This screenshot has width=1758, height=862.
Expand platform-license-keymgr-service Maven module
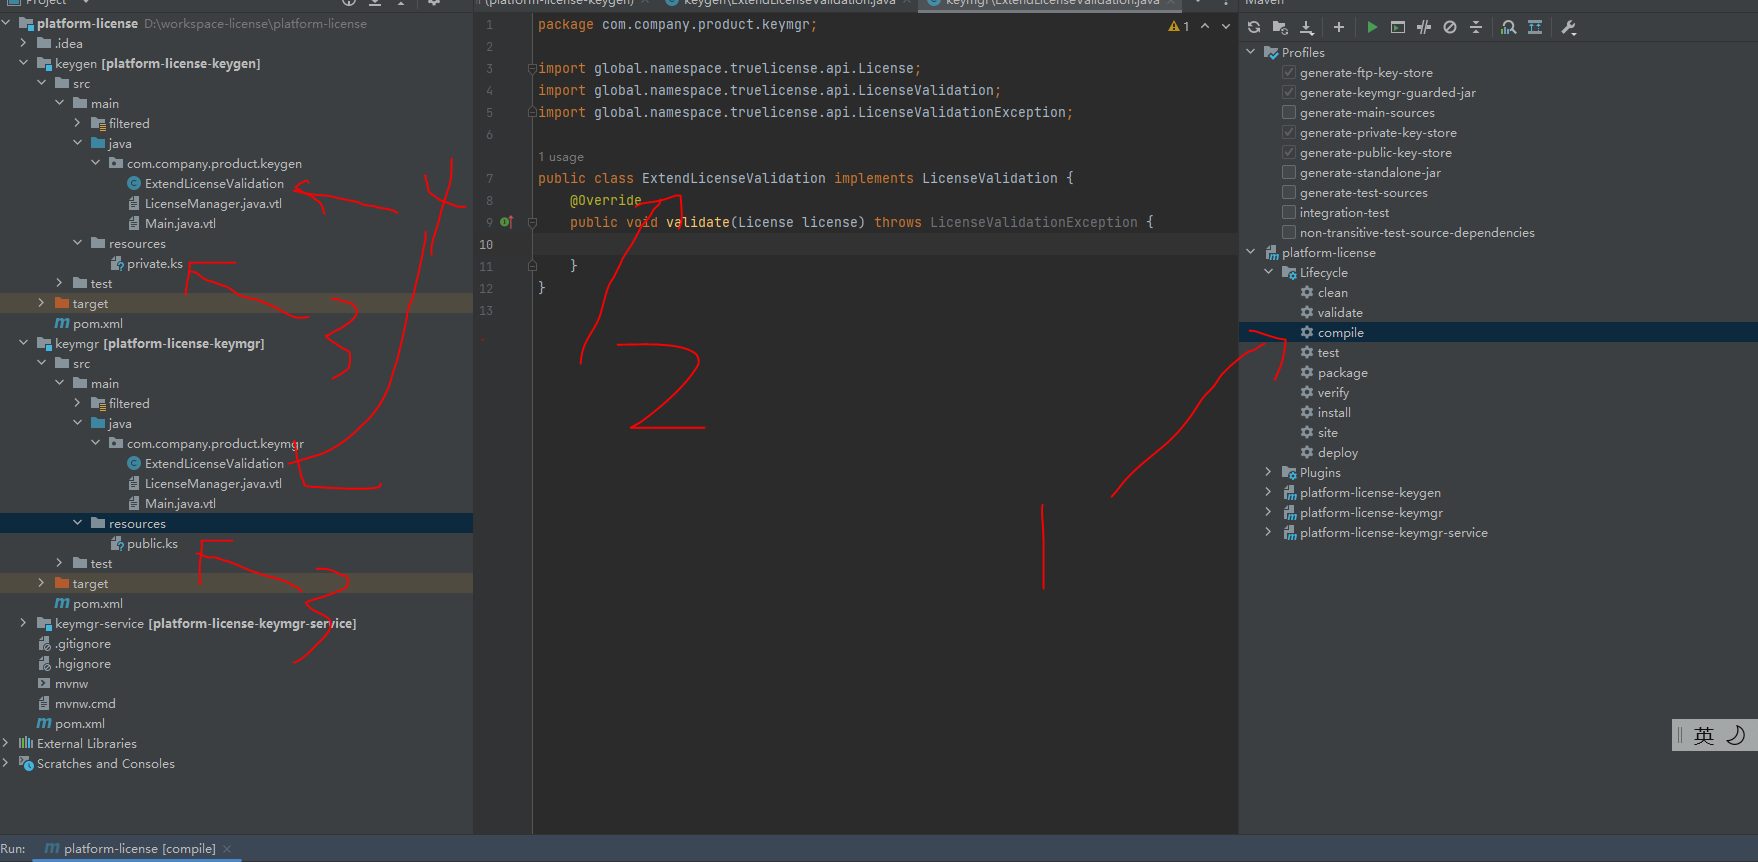click(x=1269, y=532)
